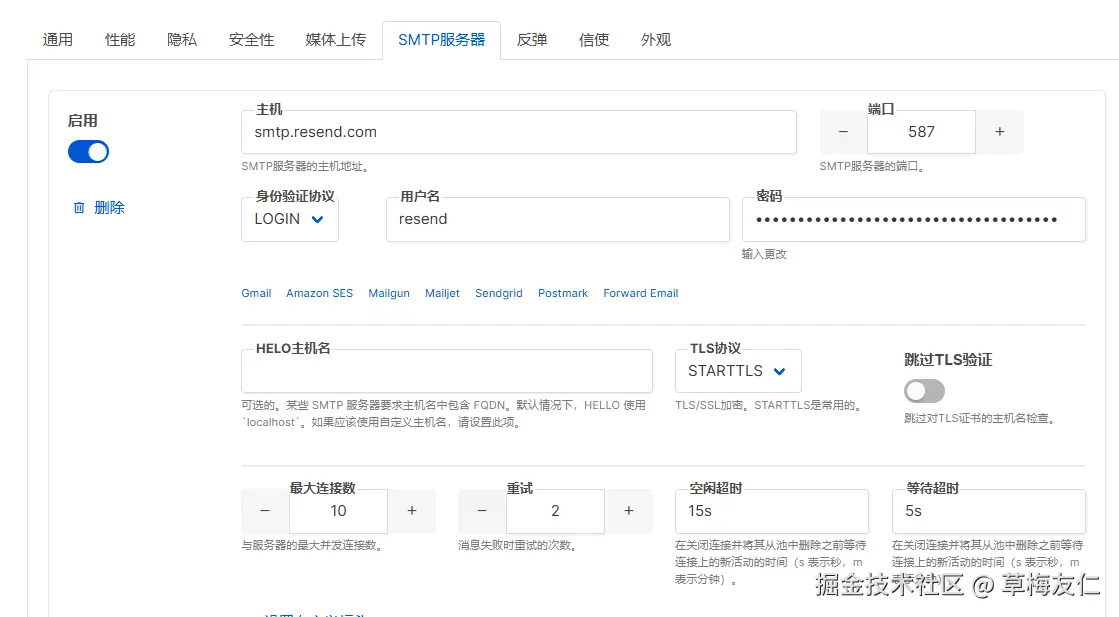The width and height of the screenshot is (1119, 617).
Task: Increase 重试 count with plus
Action: click(x=629, y=511)
